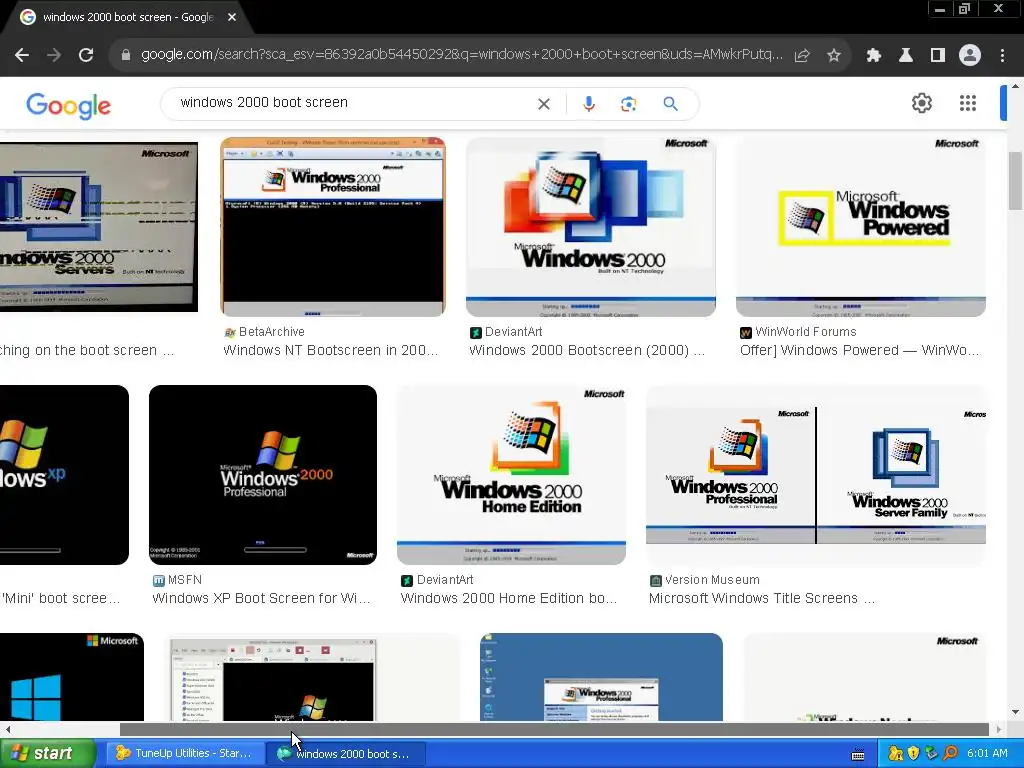This screenshot has width=1024, height=768.
Task: Open the MSFN black Windows 2000 Professional thumbnail
Action: pyautogui.click(x=263, y=475)
